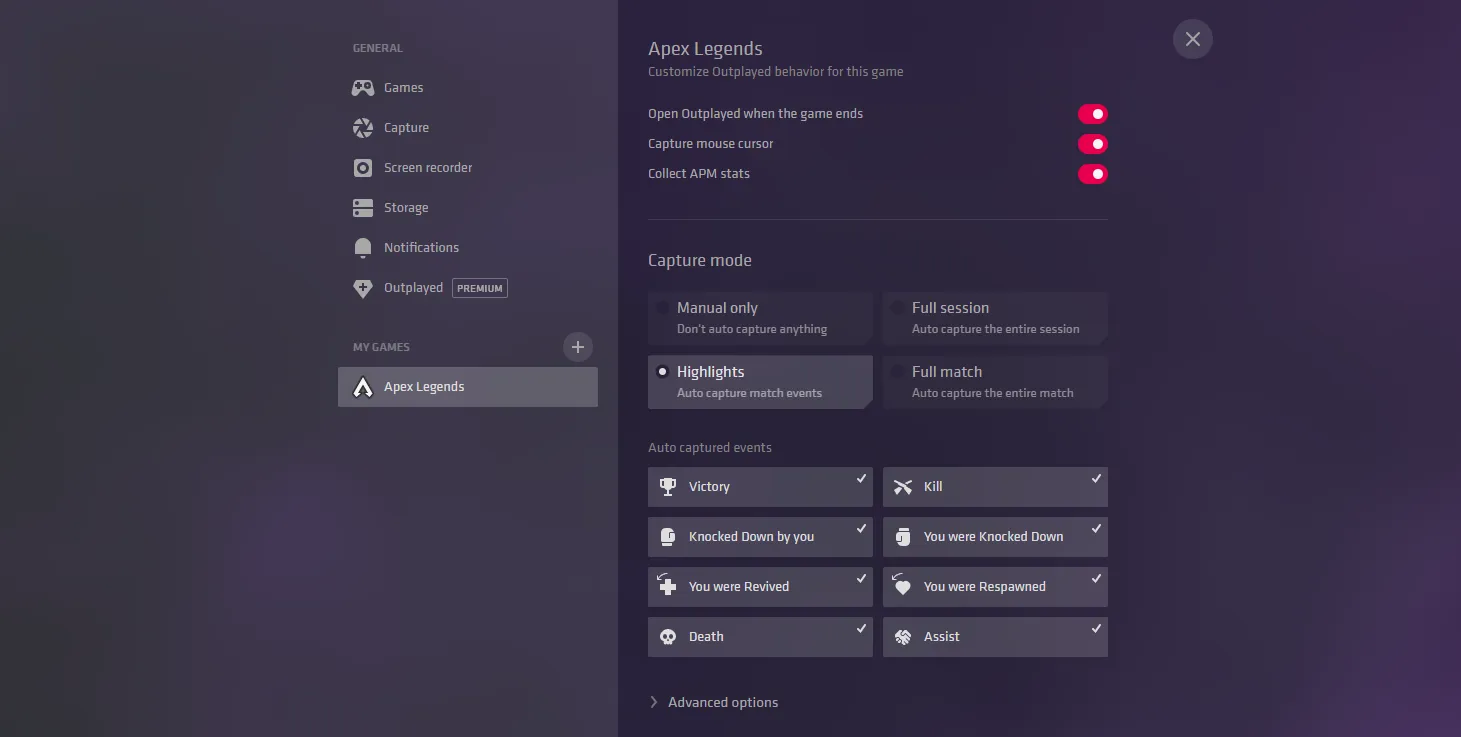This screenshot has height=737, width=1461.
Task: Click the Advanced options label
Action: [723, 702]
